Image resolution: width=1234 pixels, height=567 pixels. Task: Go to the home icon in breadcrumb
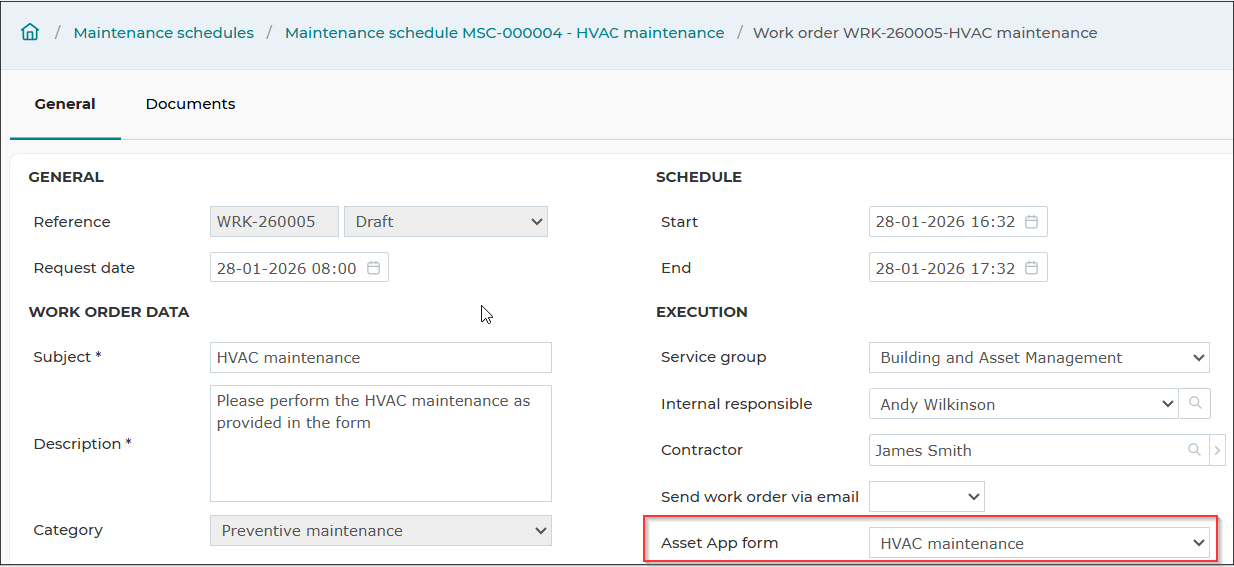pos(30,32)
